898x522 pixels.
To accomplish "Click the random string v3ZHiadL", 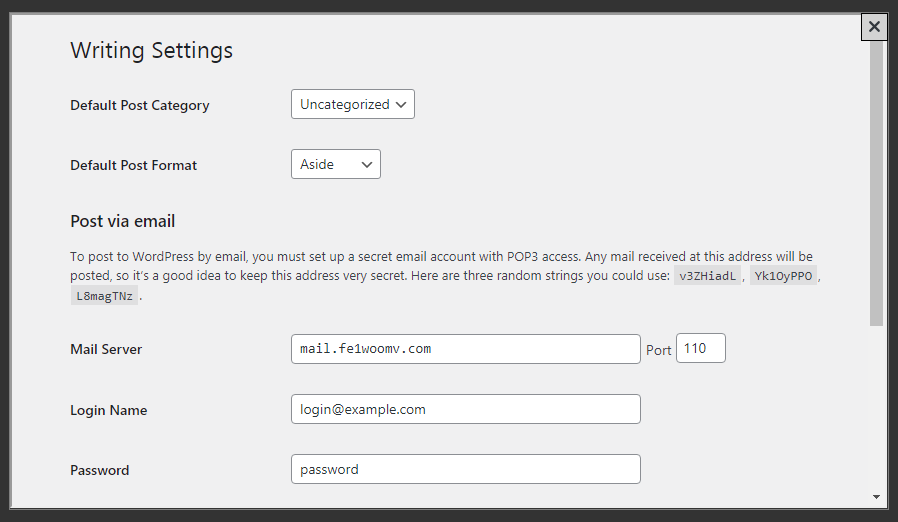I will tap(708, 276).
